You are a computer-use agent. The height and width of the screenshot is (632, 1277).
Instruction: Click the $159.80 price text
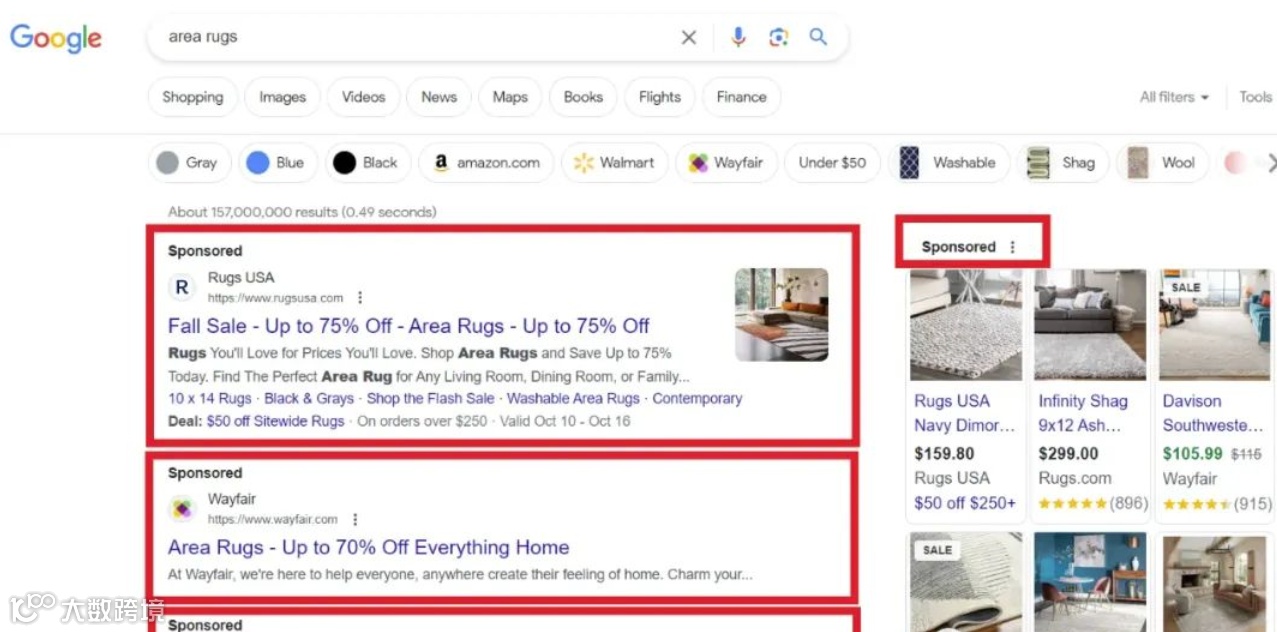[x=944, y=453]
